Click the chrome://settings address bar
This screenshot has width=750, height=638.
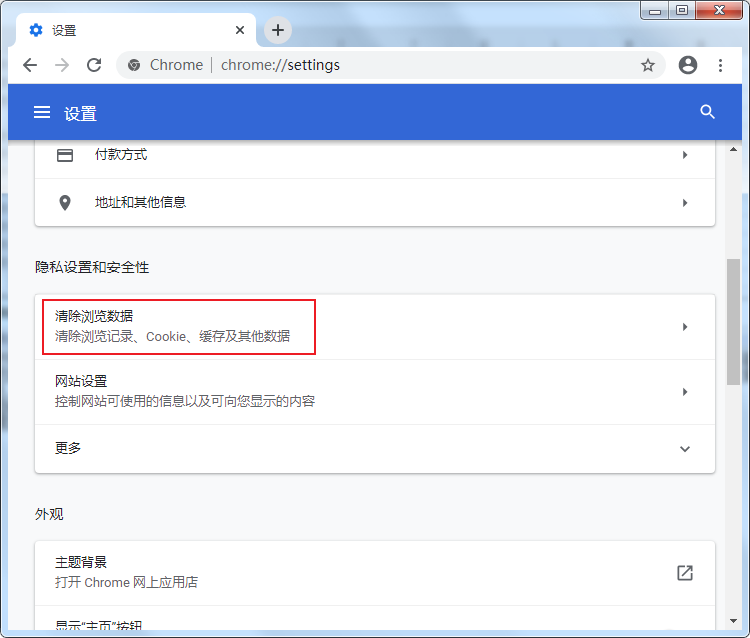391,65
